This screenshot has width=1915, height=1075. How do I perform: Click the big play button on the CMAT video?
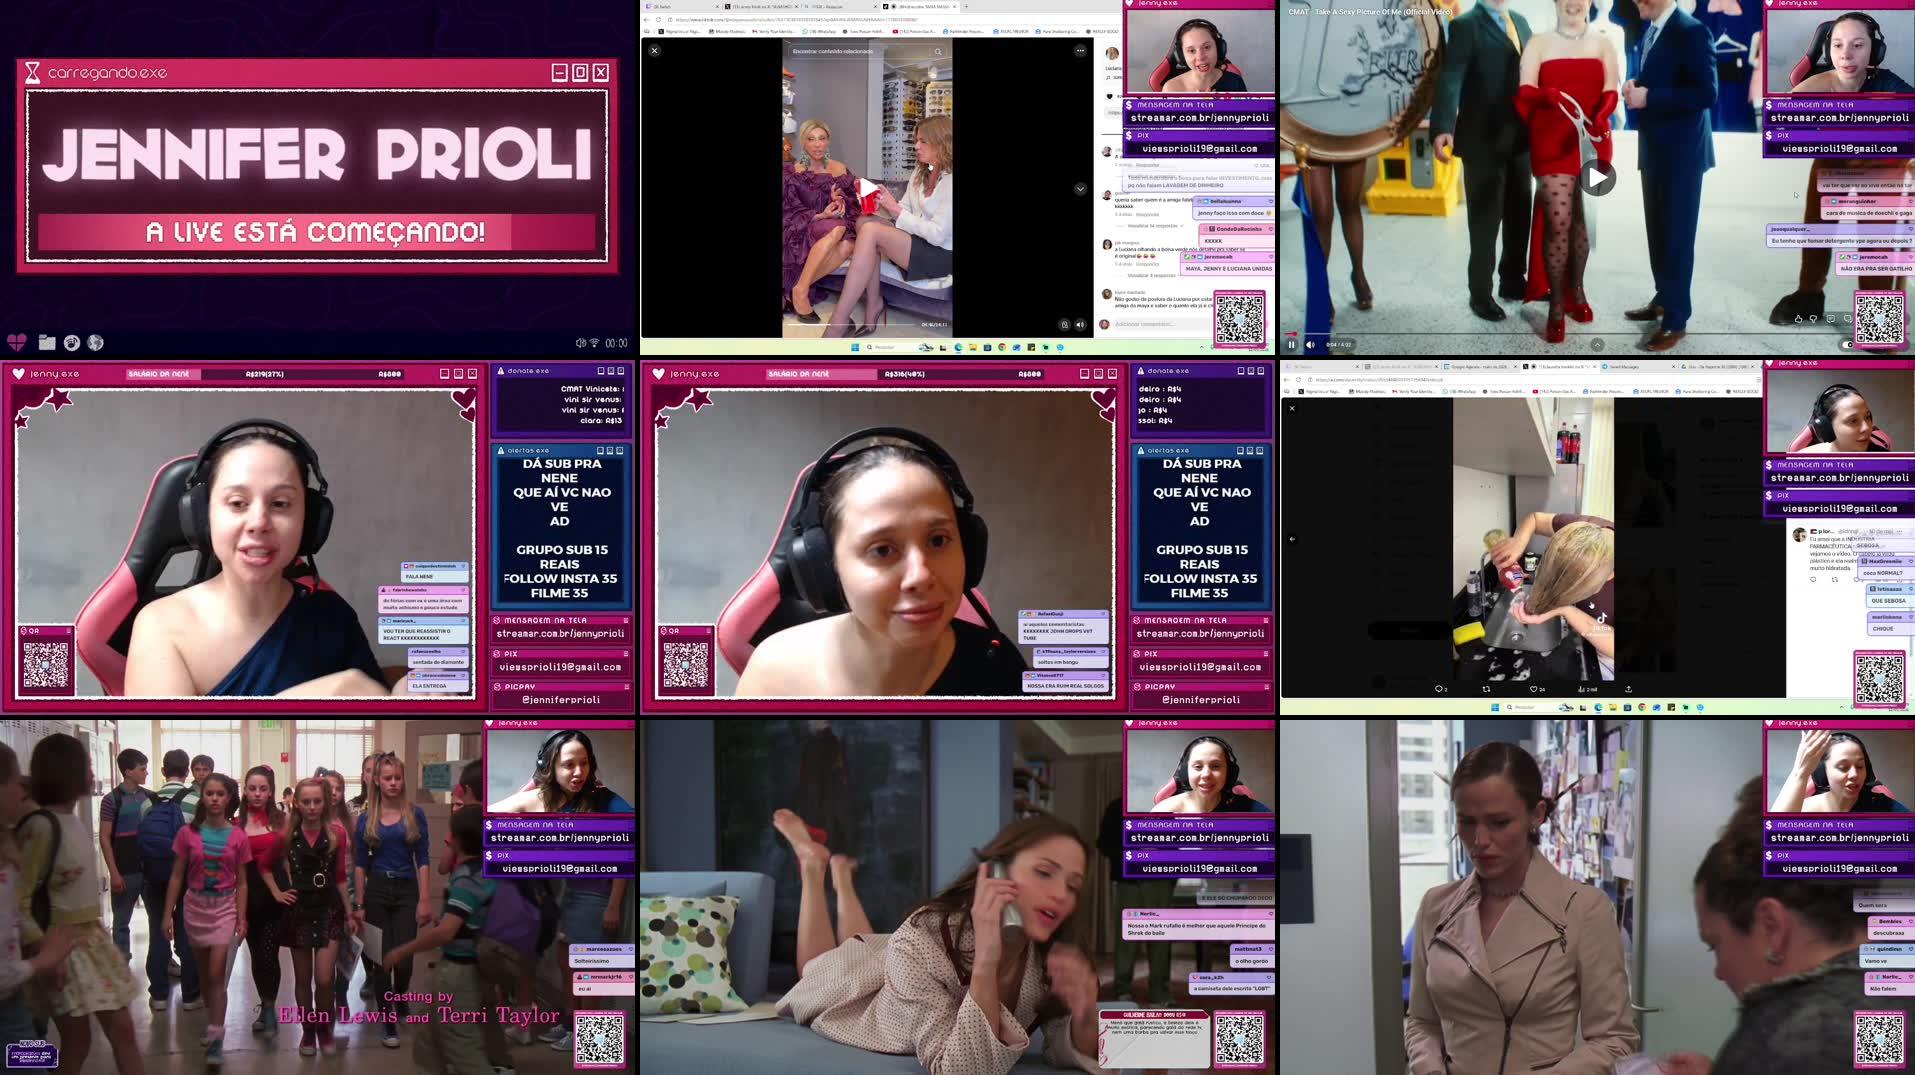coord(1597,178)
